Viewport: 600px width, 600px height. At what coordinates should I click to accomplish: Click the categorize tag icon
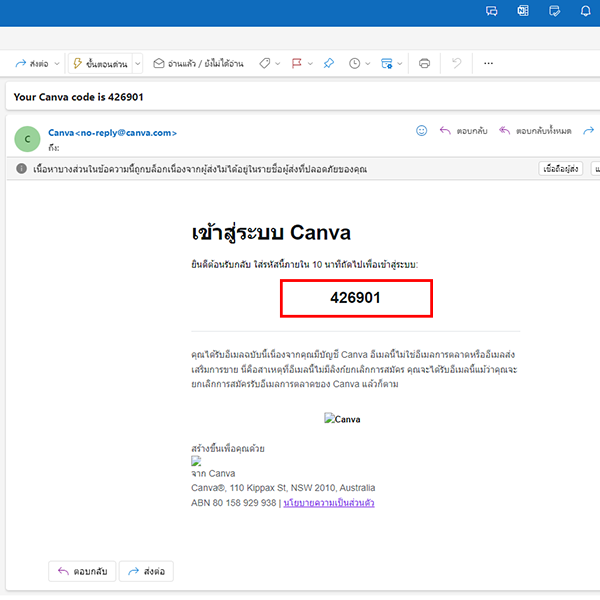point(264,64)
